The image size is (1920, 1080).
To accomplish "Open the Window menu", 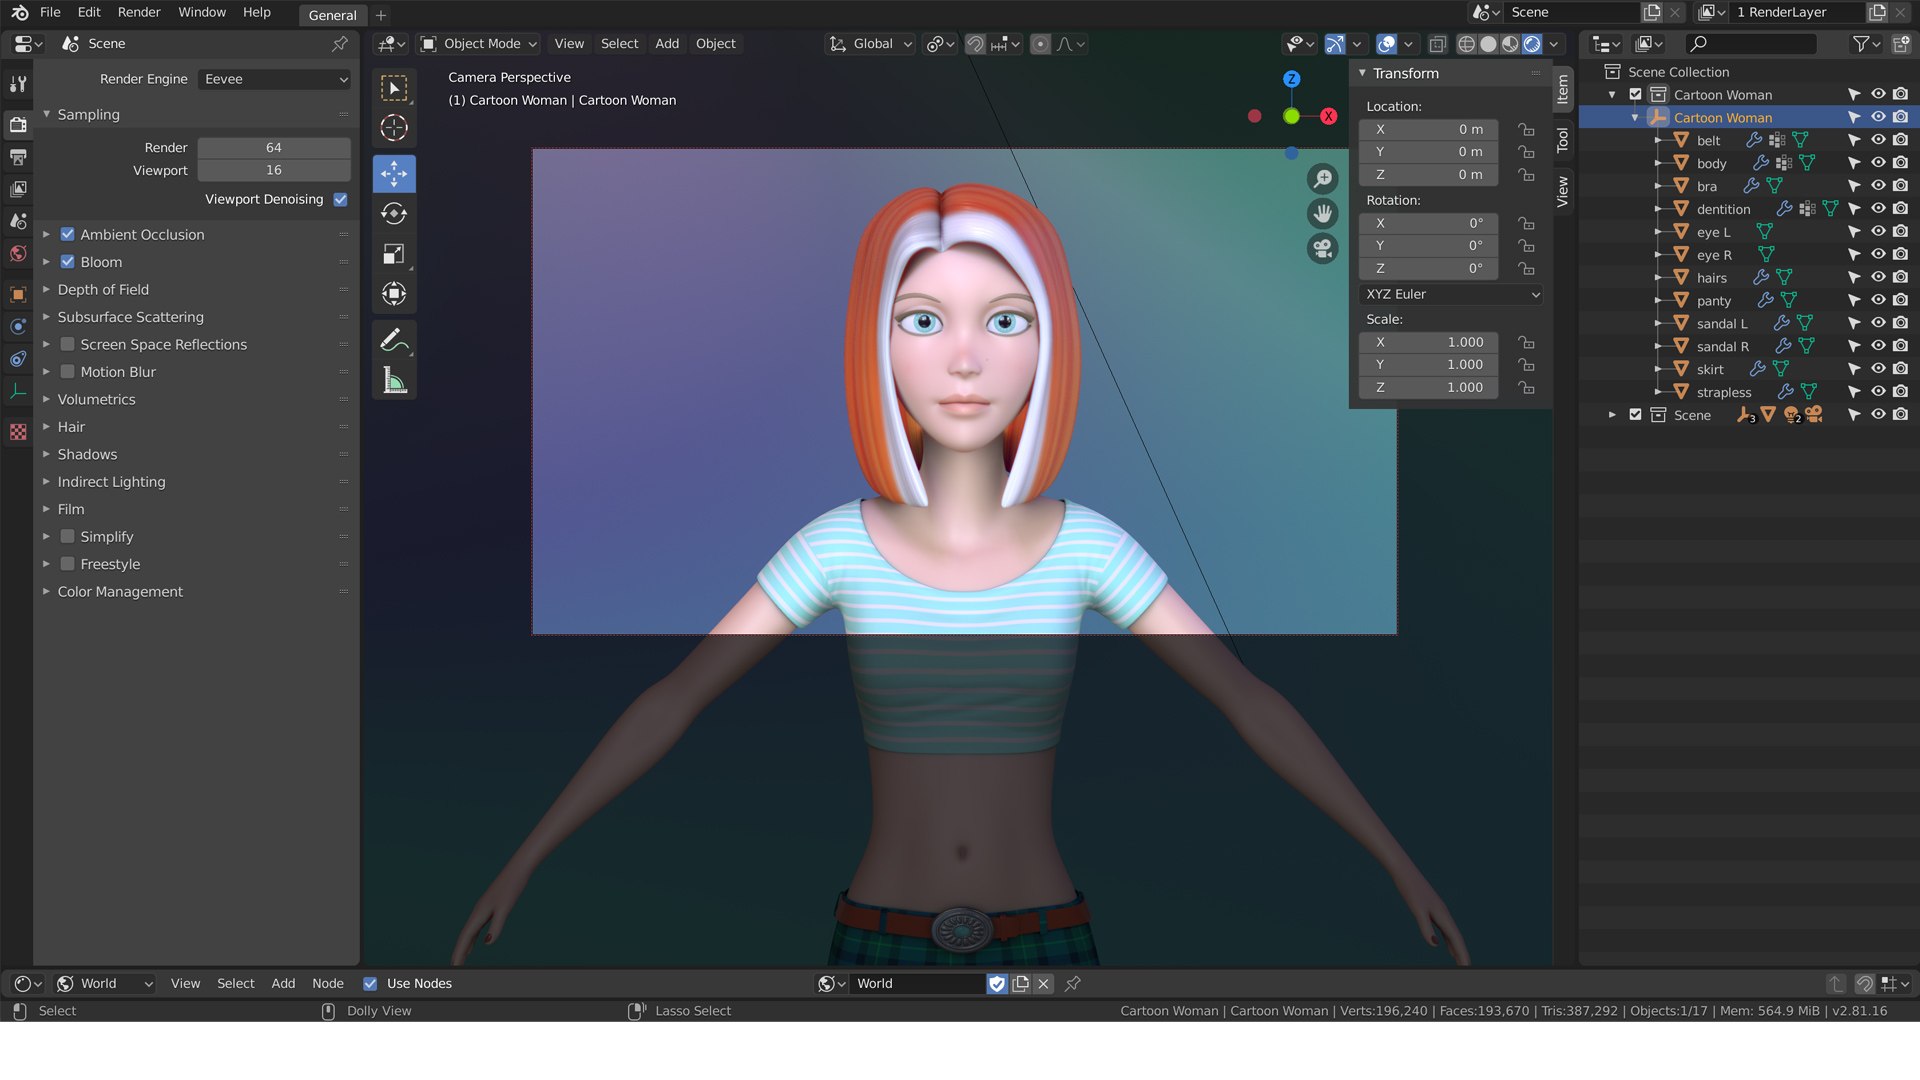I will (x=202, y=12).
